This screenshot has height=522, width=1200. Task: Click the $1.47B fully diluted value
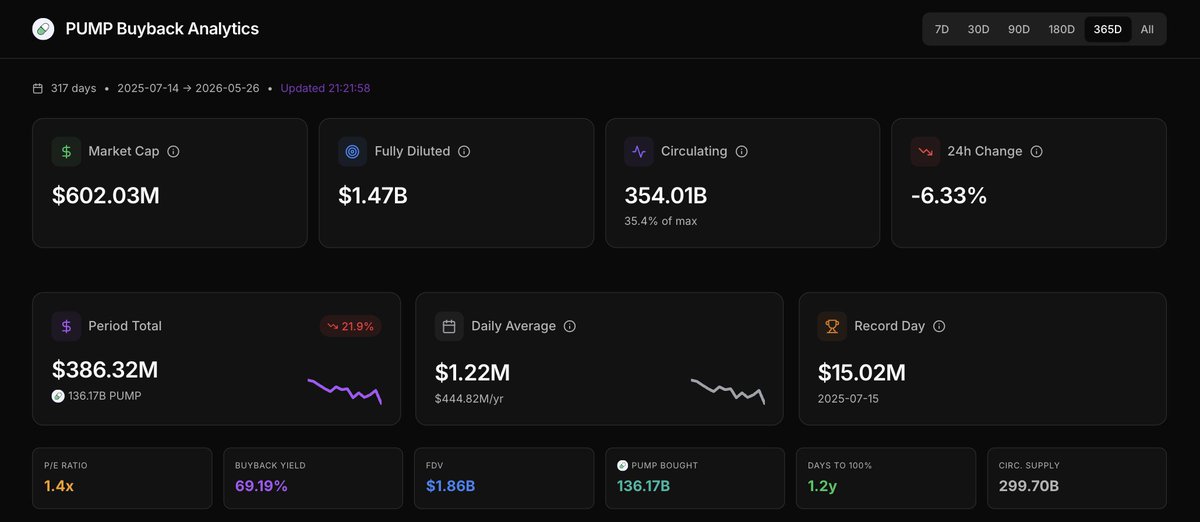[x=373, y=196]
